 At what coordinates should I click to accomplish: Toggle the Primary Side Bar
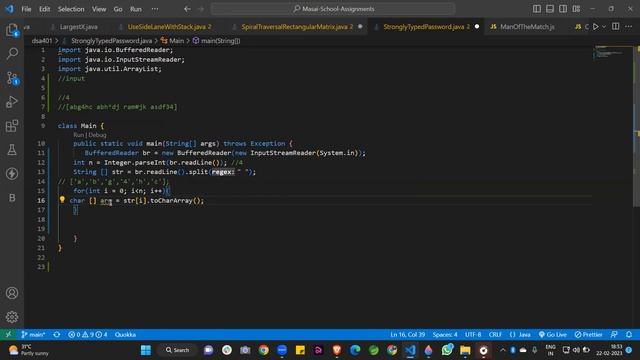click(x=537, y=9)
